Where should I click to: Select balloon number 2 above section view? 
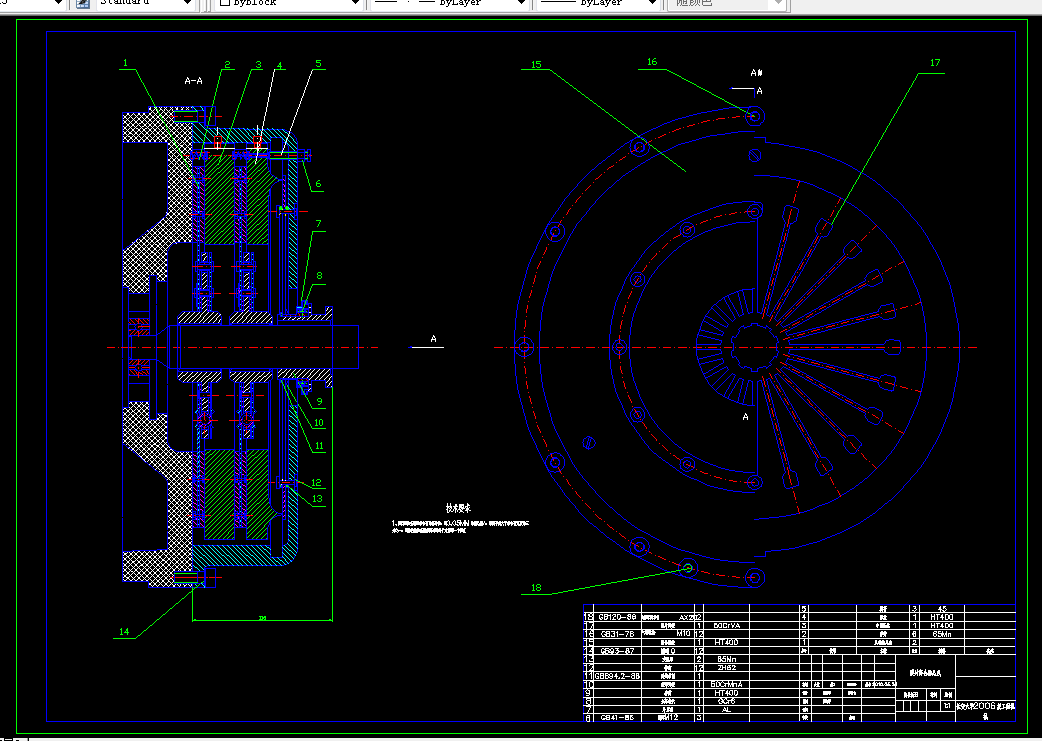227,64
